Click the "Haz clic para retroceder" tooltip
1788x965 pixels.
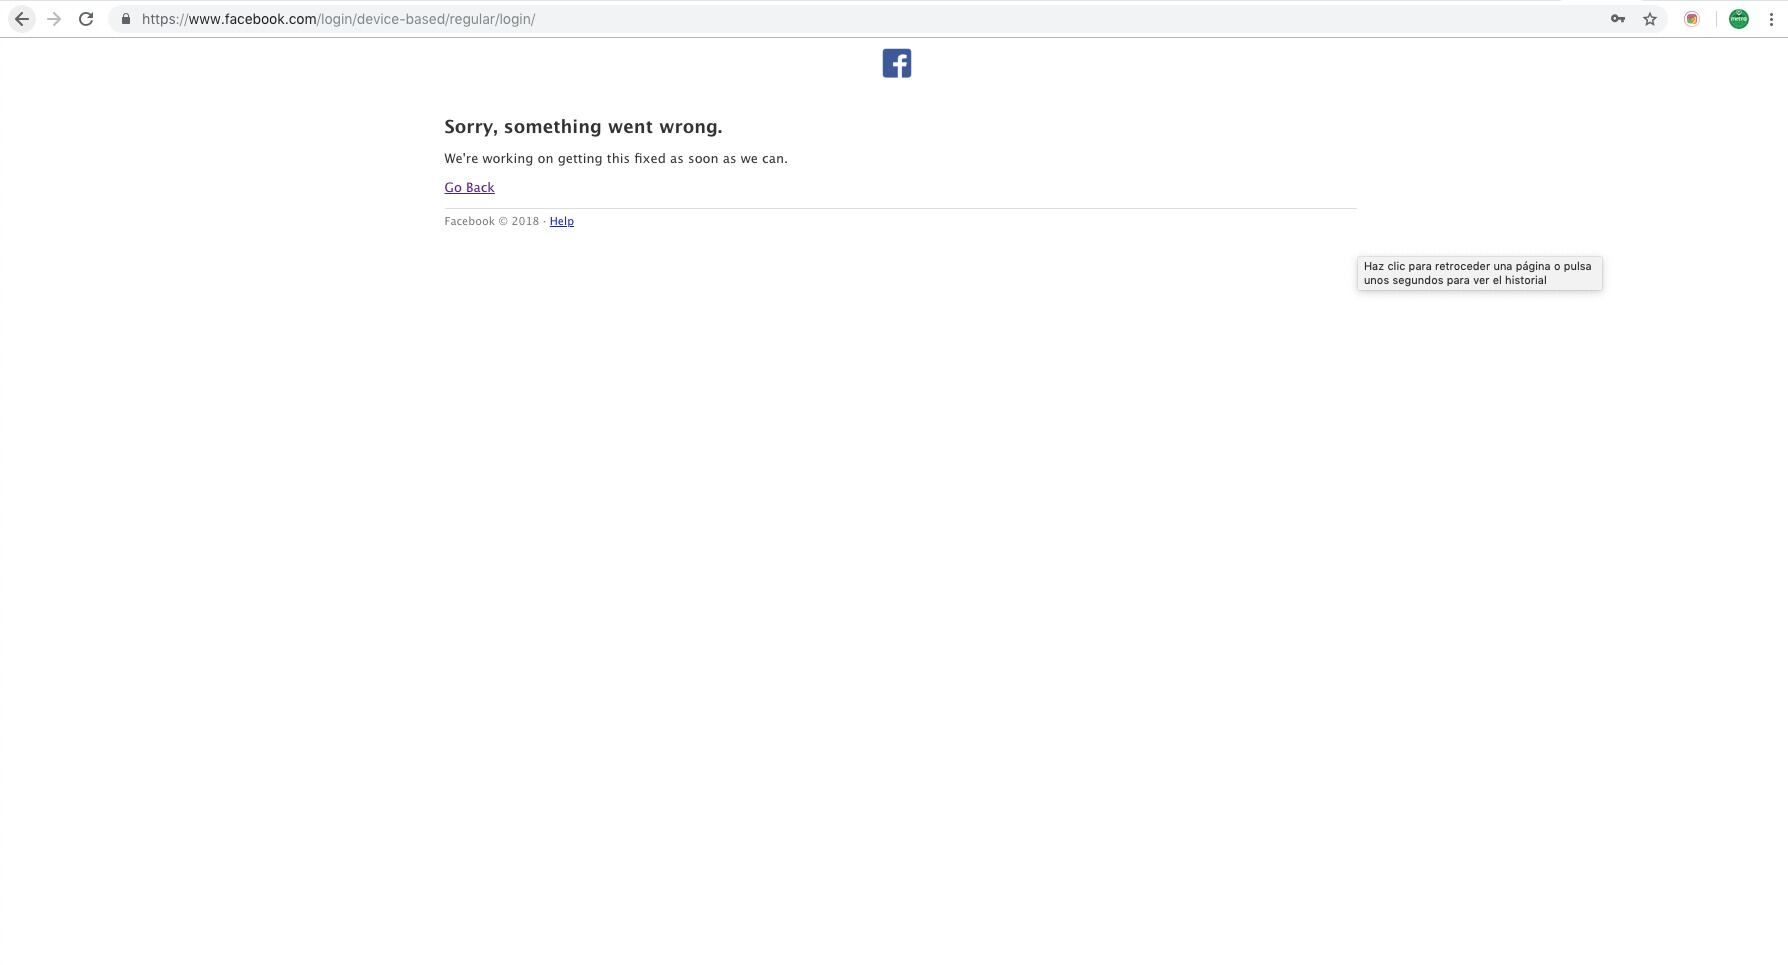point(1479,273)
